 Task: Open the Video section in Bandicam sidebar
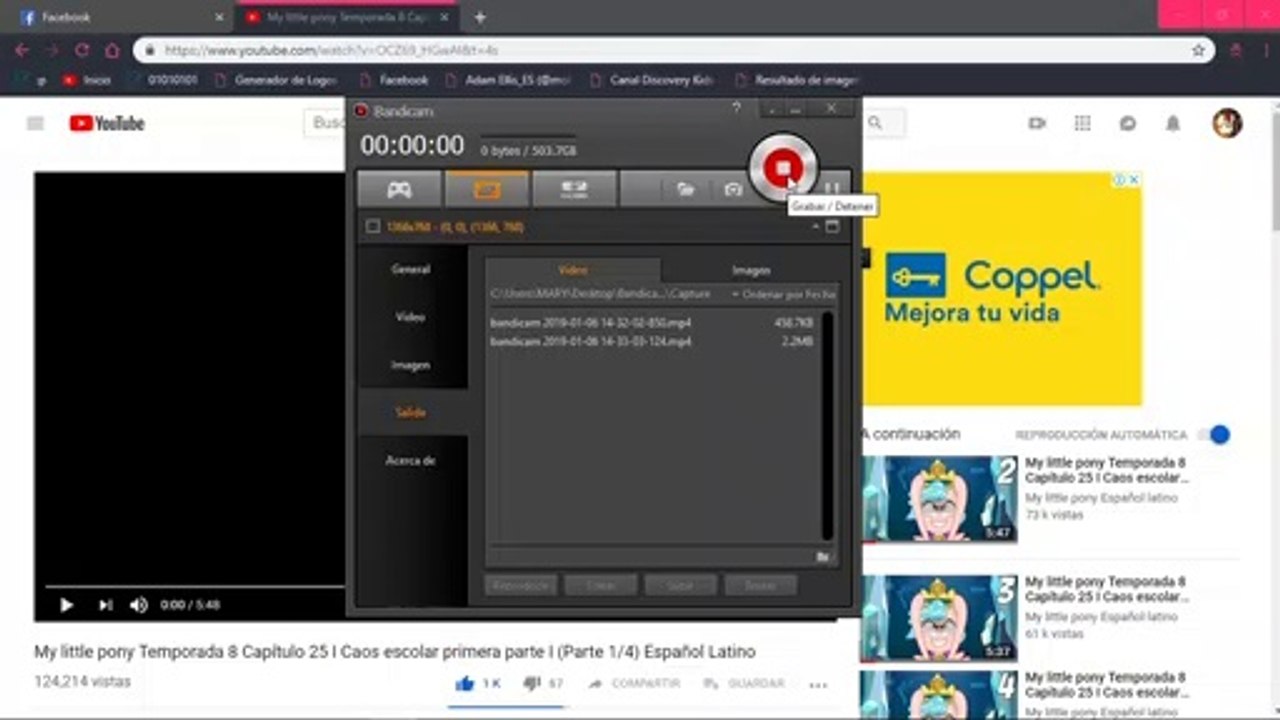(x=411, y=317)
